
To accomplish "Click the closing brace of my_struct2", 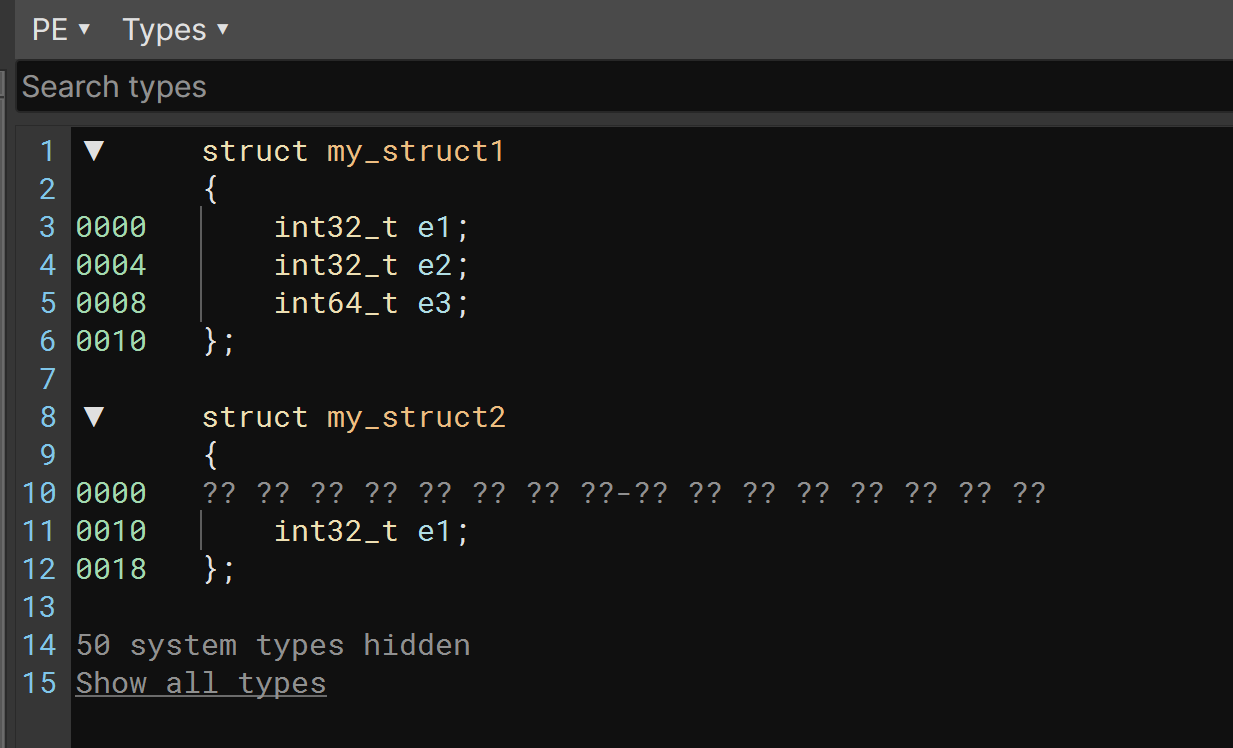I will (x=212, y=568).
